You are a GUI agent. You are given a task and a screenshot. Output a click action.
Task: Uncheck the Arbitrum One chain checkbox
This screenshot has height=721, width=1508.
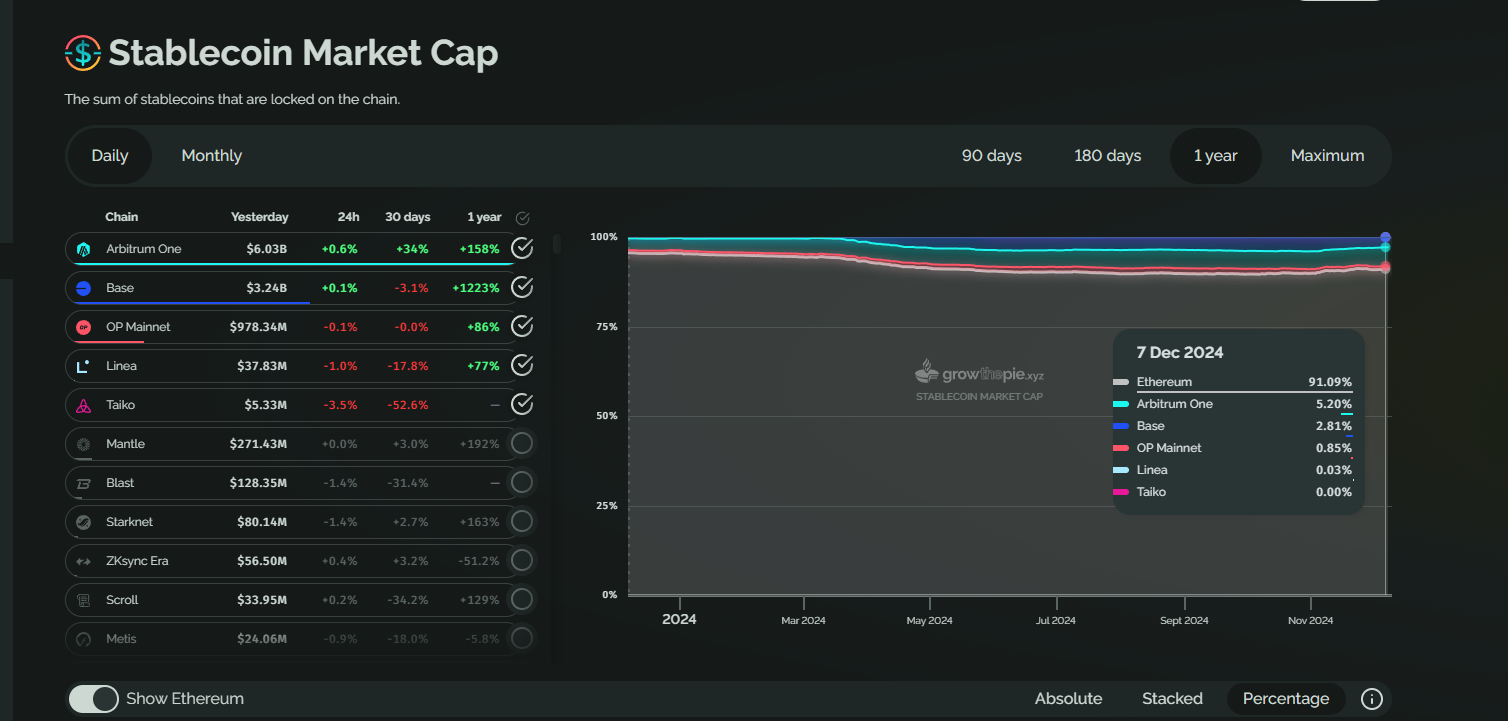(x=522, y=248)
